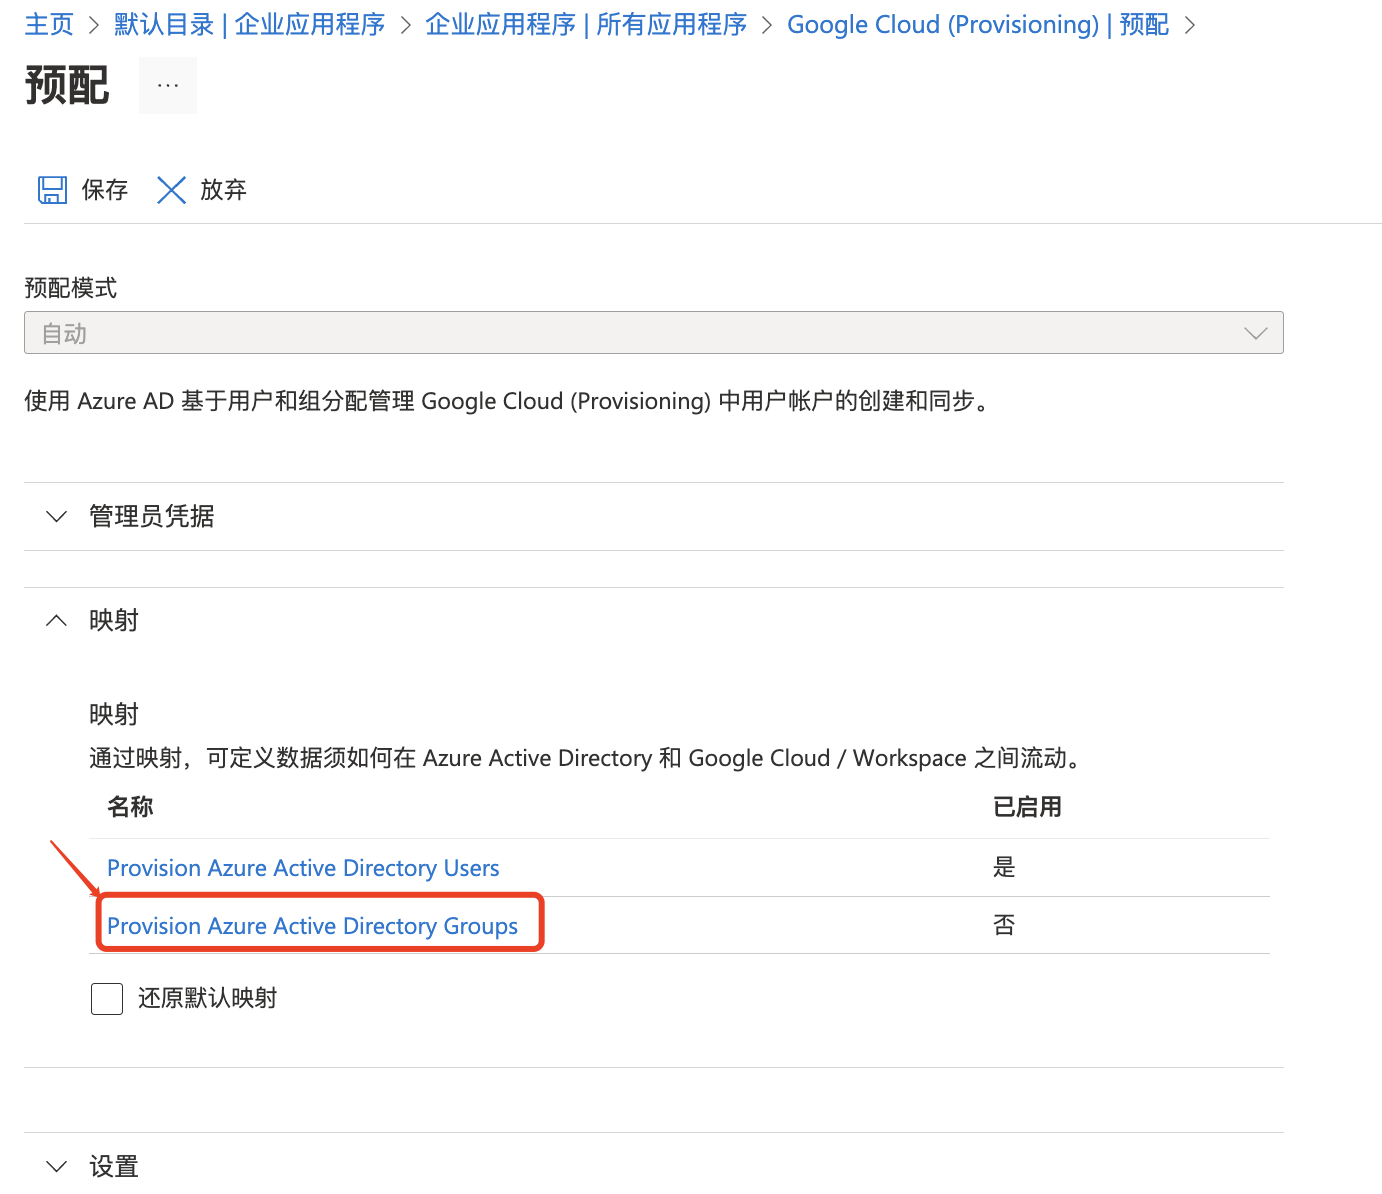Open 企业应用程序 | 所有应用程序 breadcrumb
Viewport: 1382px width, 1194px height.
click(586, 25)
